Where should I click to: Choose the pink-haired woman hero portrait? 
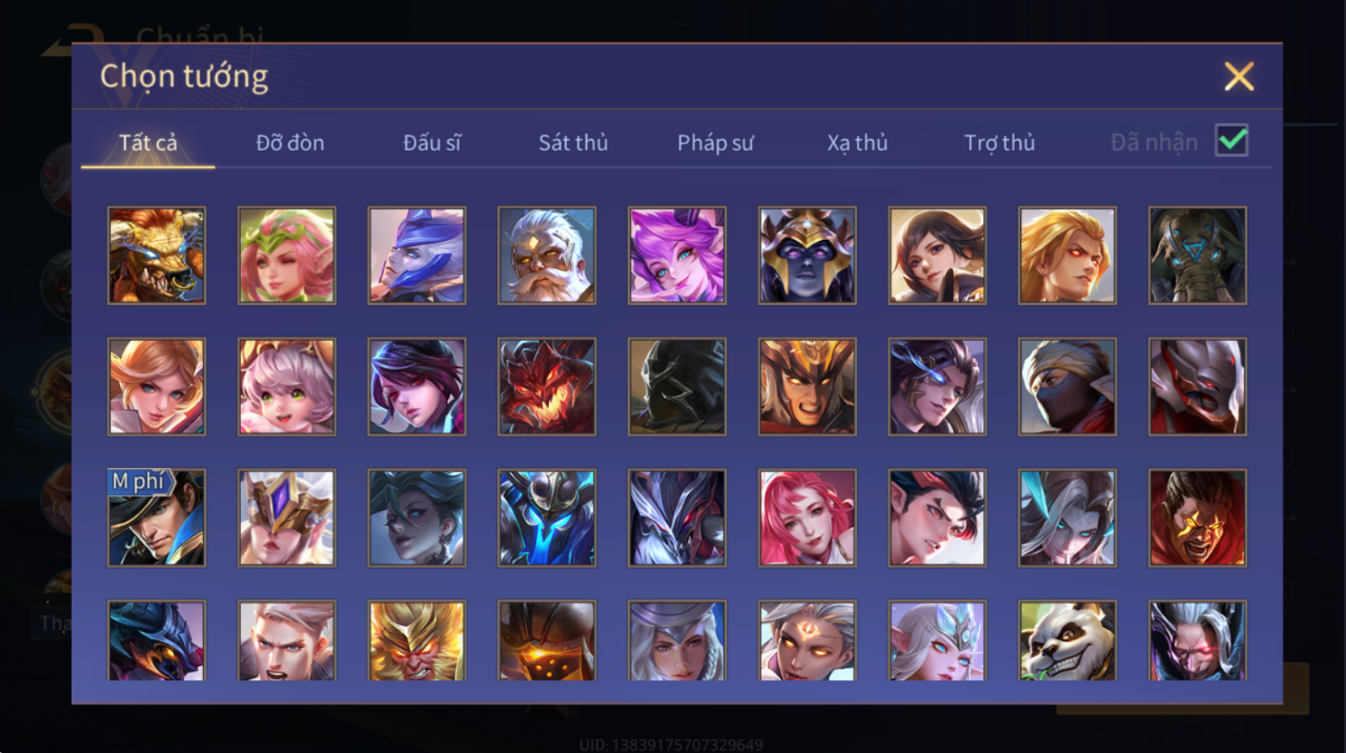click(x=807, y=518)
